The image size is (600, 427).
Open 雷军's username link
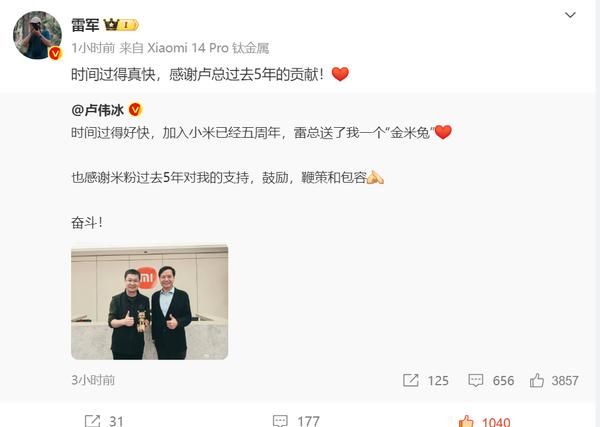tap(85, 25)
